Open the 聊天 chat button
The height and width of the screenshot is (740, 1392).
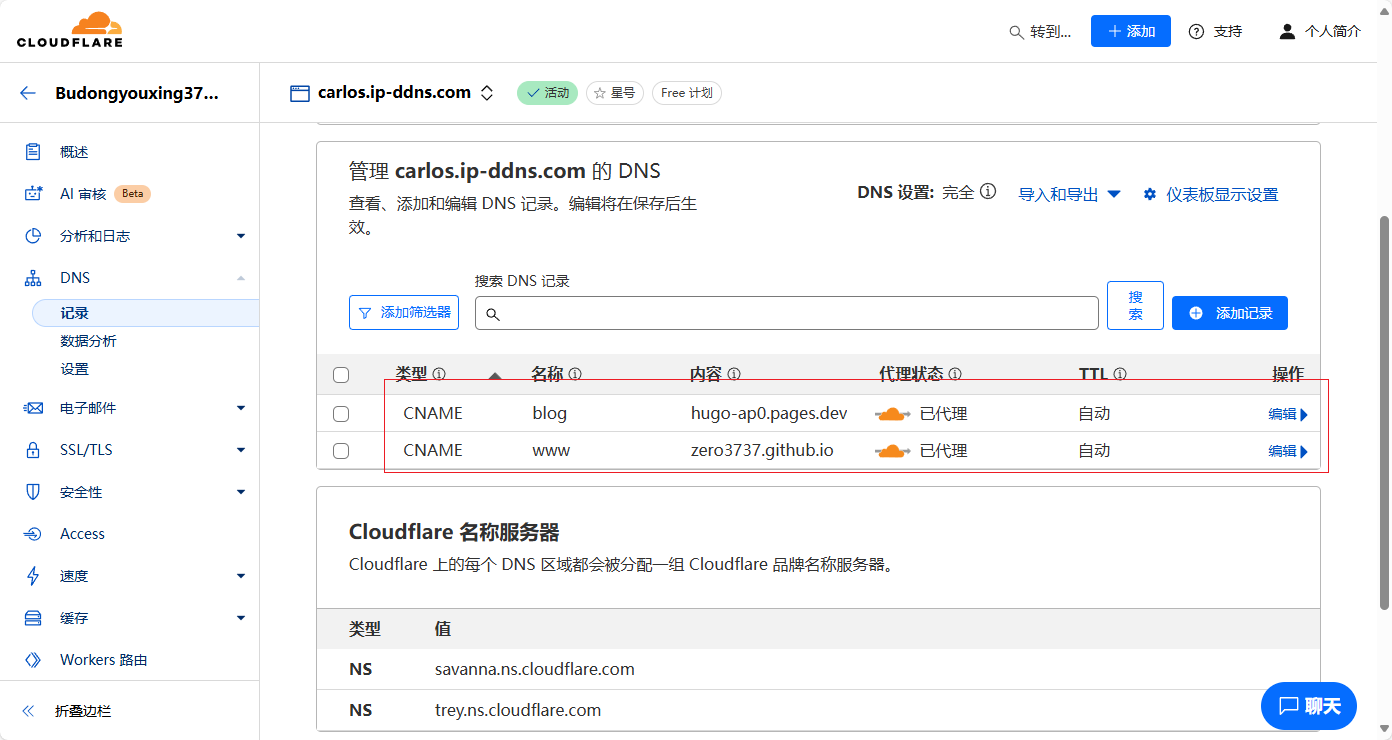(x=1309, y=706)
